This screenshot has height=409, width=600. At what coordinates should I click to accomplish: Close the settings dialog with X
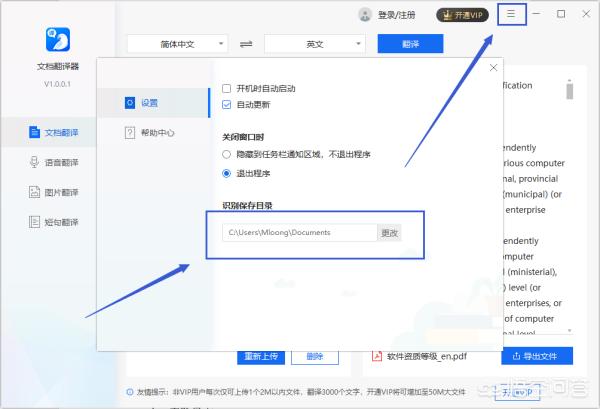pos(493,68)
